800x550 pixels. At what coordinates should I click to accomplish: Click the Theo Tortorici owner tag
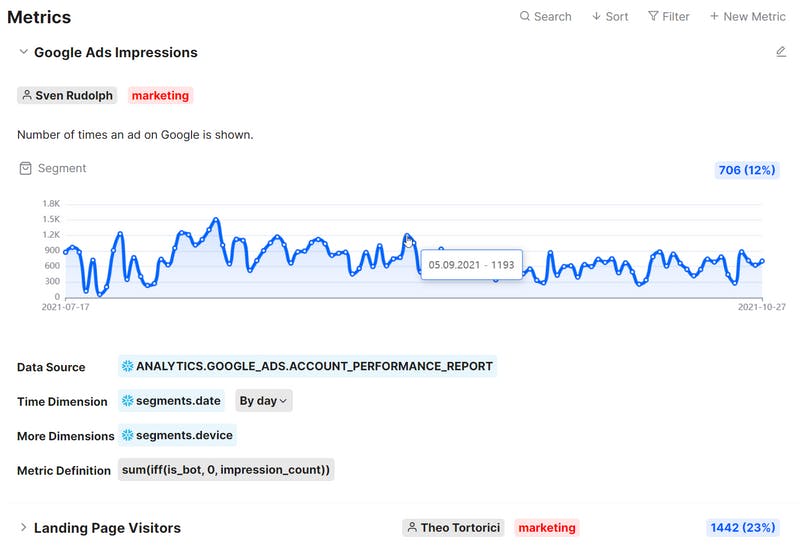[x=454, y=527]
